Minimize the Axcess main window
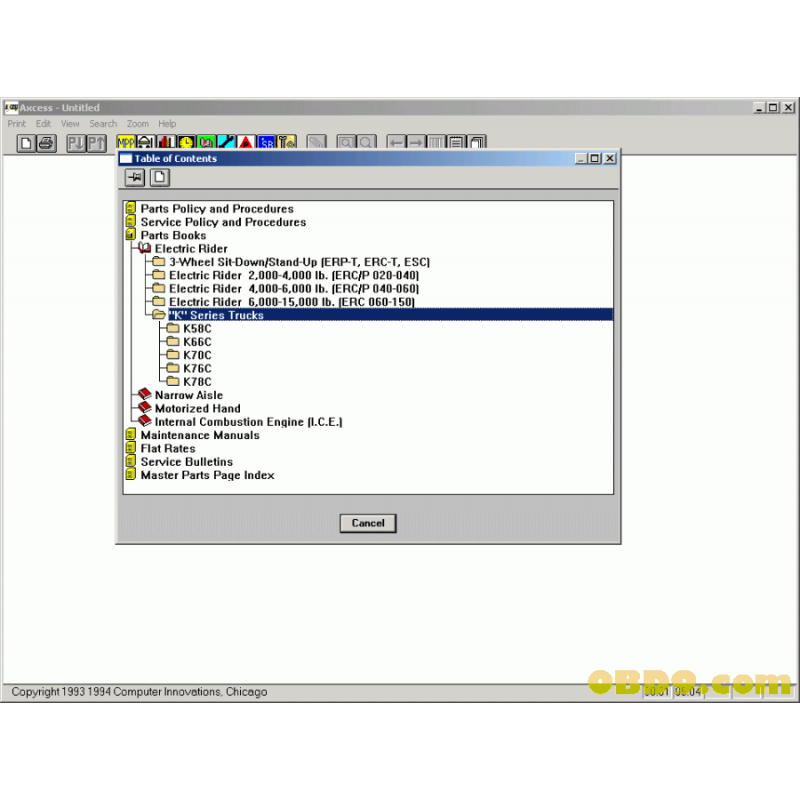800x800 pixels. click(759, 108)
